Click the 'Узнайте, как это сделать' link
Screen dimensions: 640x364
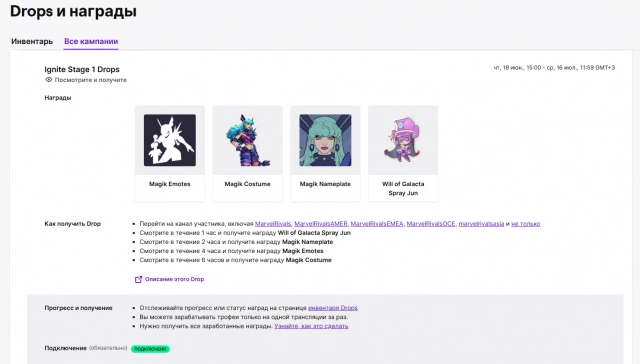[311, 326]
